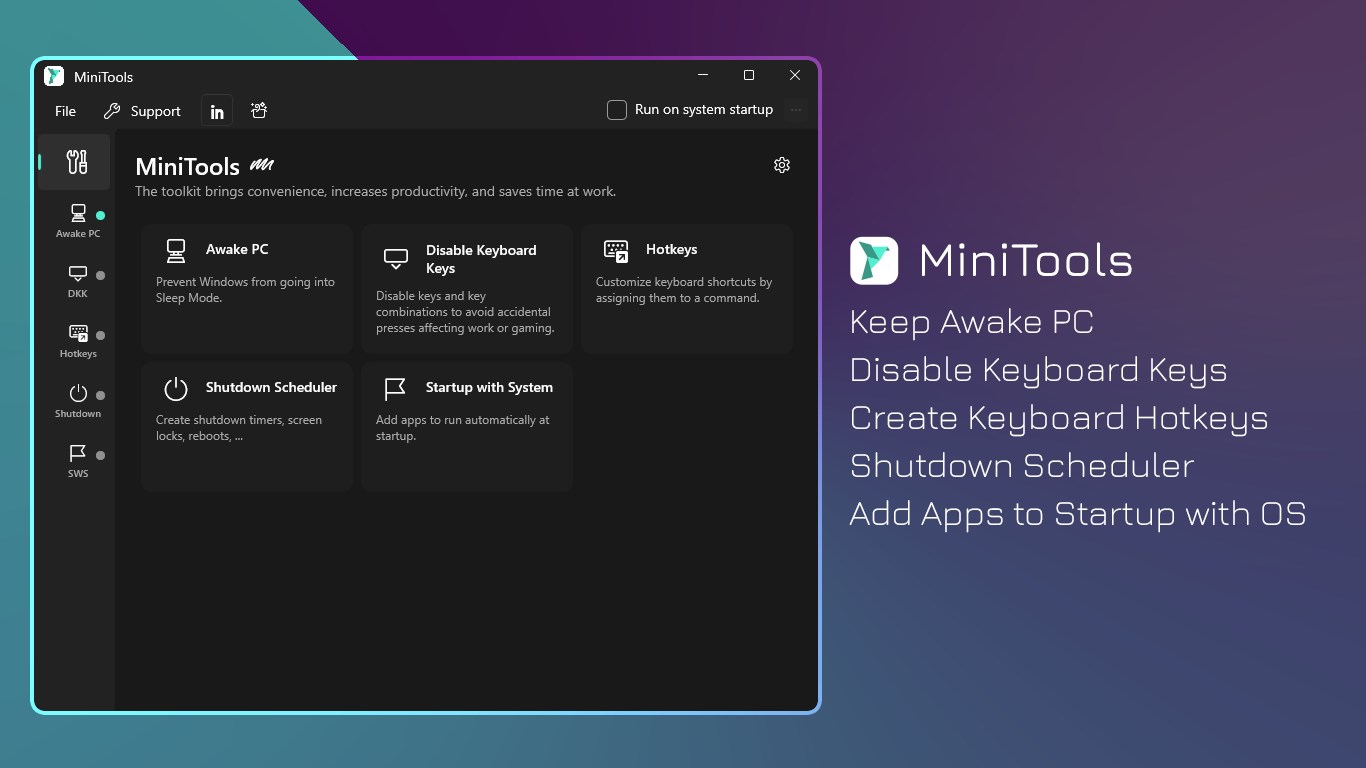Open DKK from the sidebar

pyautogui.click(x=78, y=281)
